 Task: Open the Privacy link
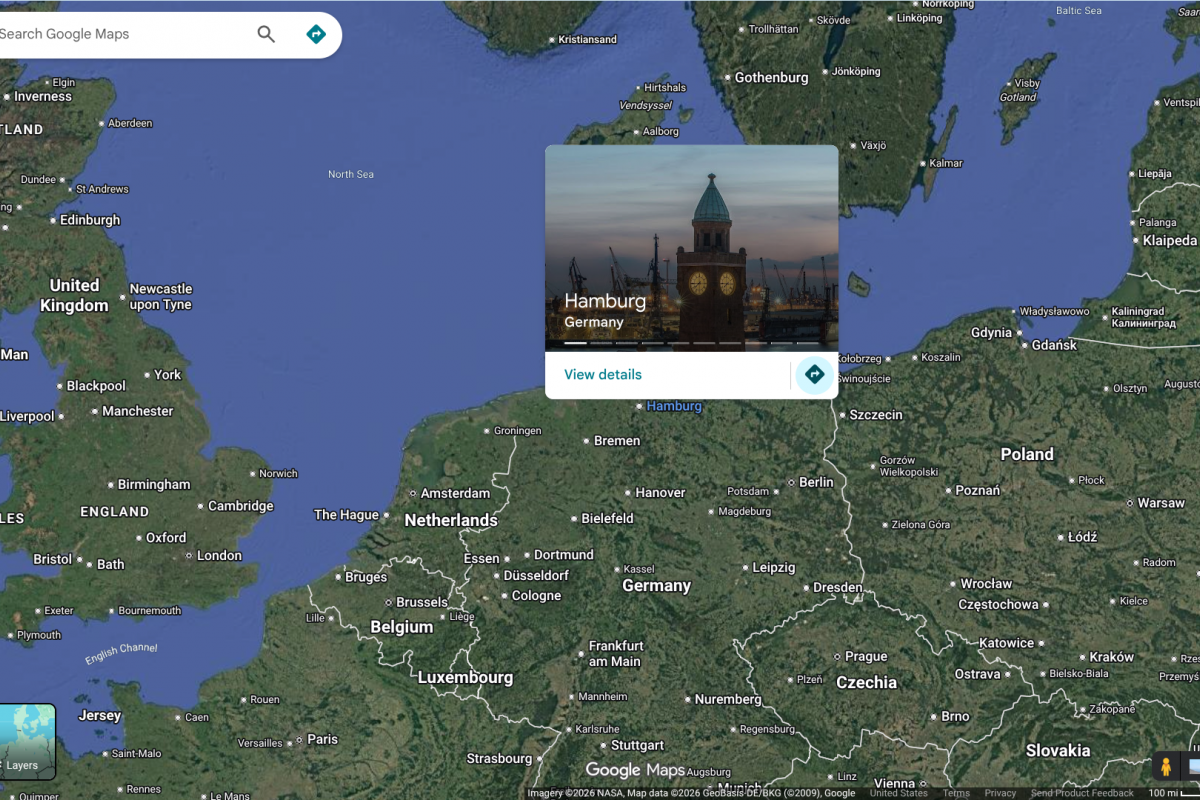point(1000,791)
